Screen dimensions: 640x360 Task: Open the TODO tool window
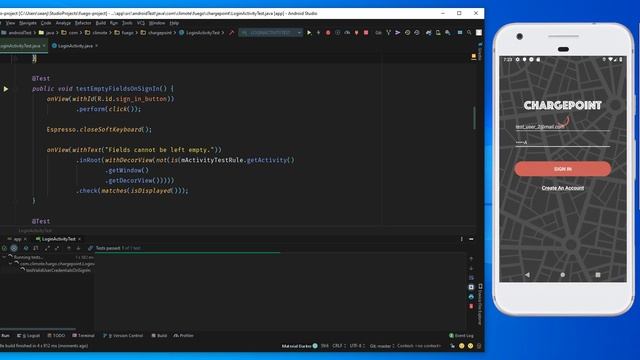click(56, 336)
